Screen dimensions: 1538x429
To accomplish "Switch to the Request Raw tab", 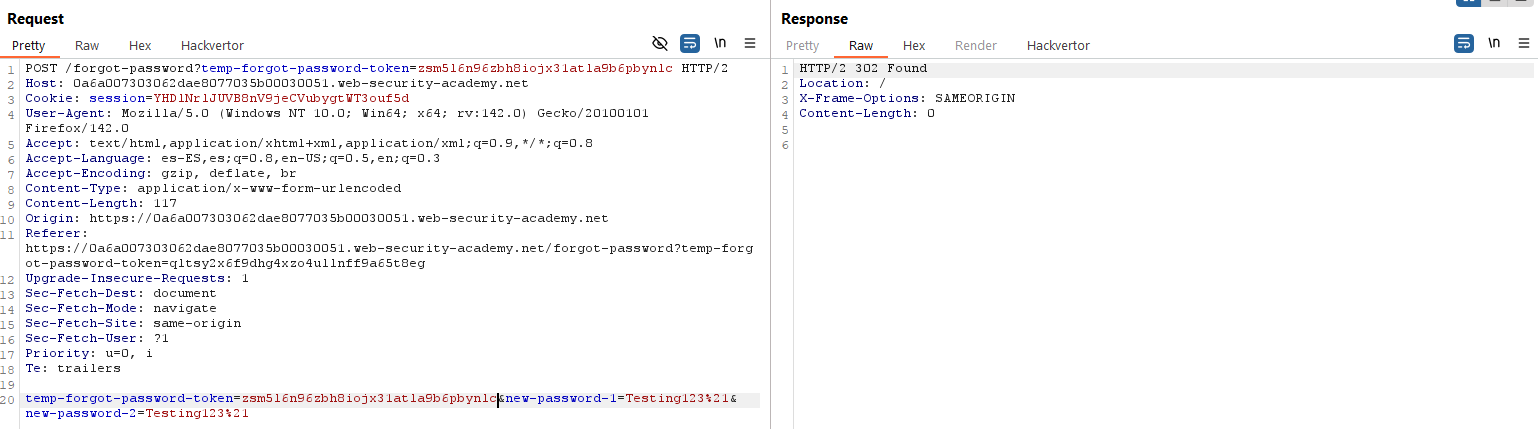I will pyautogui.click(x=87, y=45).
